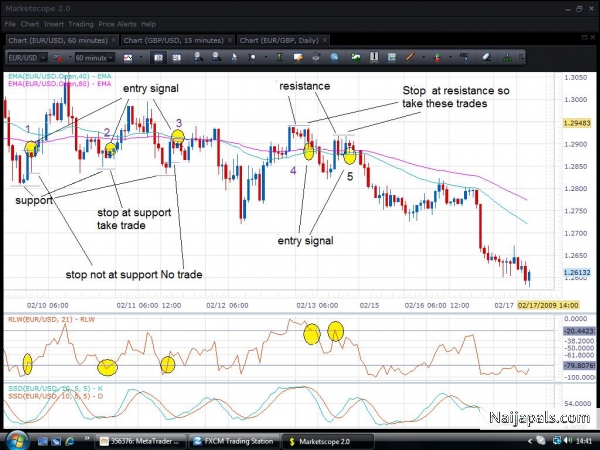Click the EMA 40 indicator label
The width and height of the screenshot is (600, 450).
(60, 77)
